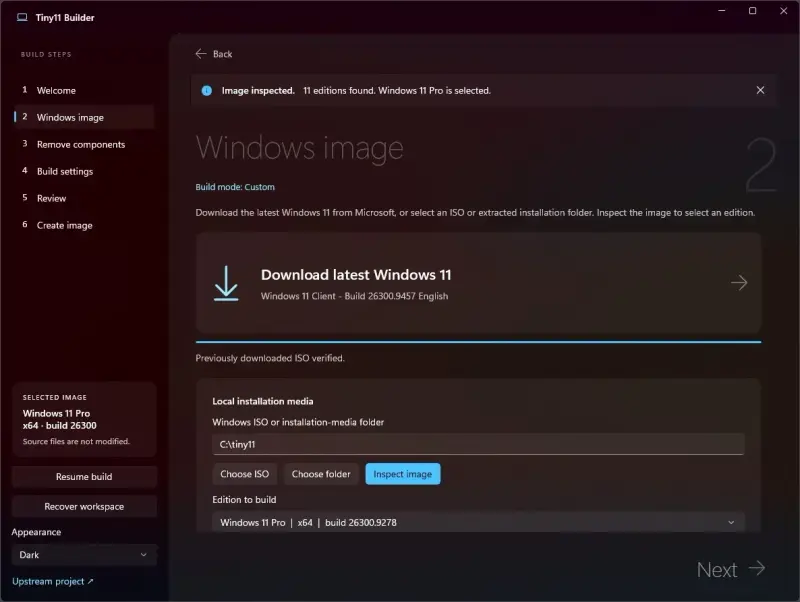
Task: Click the 'x64 · build 26300' text
Action: (59, 425)
